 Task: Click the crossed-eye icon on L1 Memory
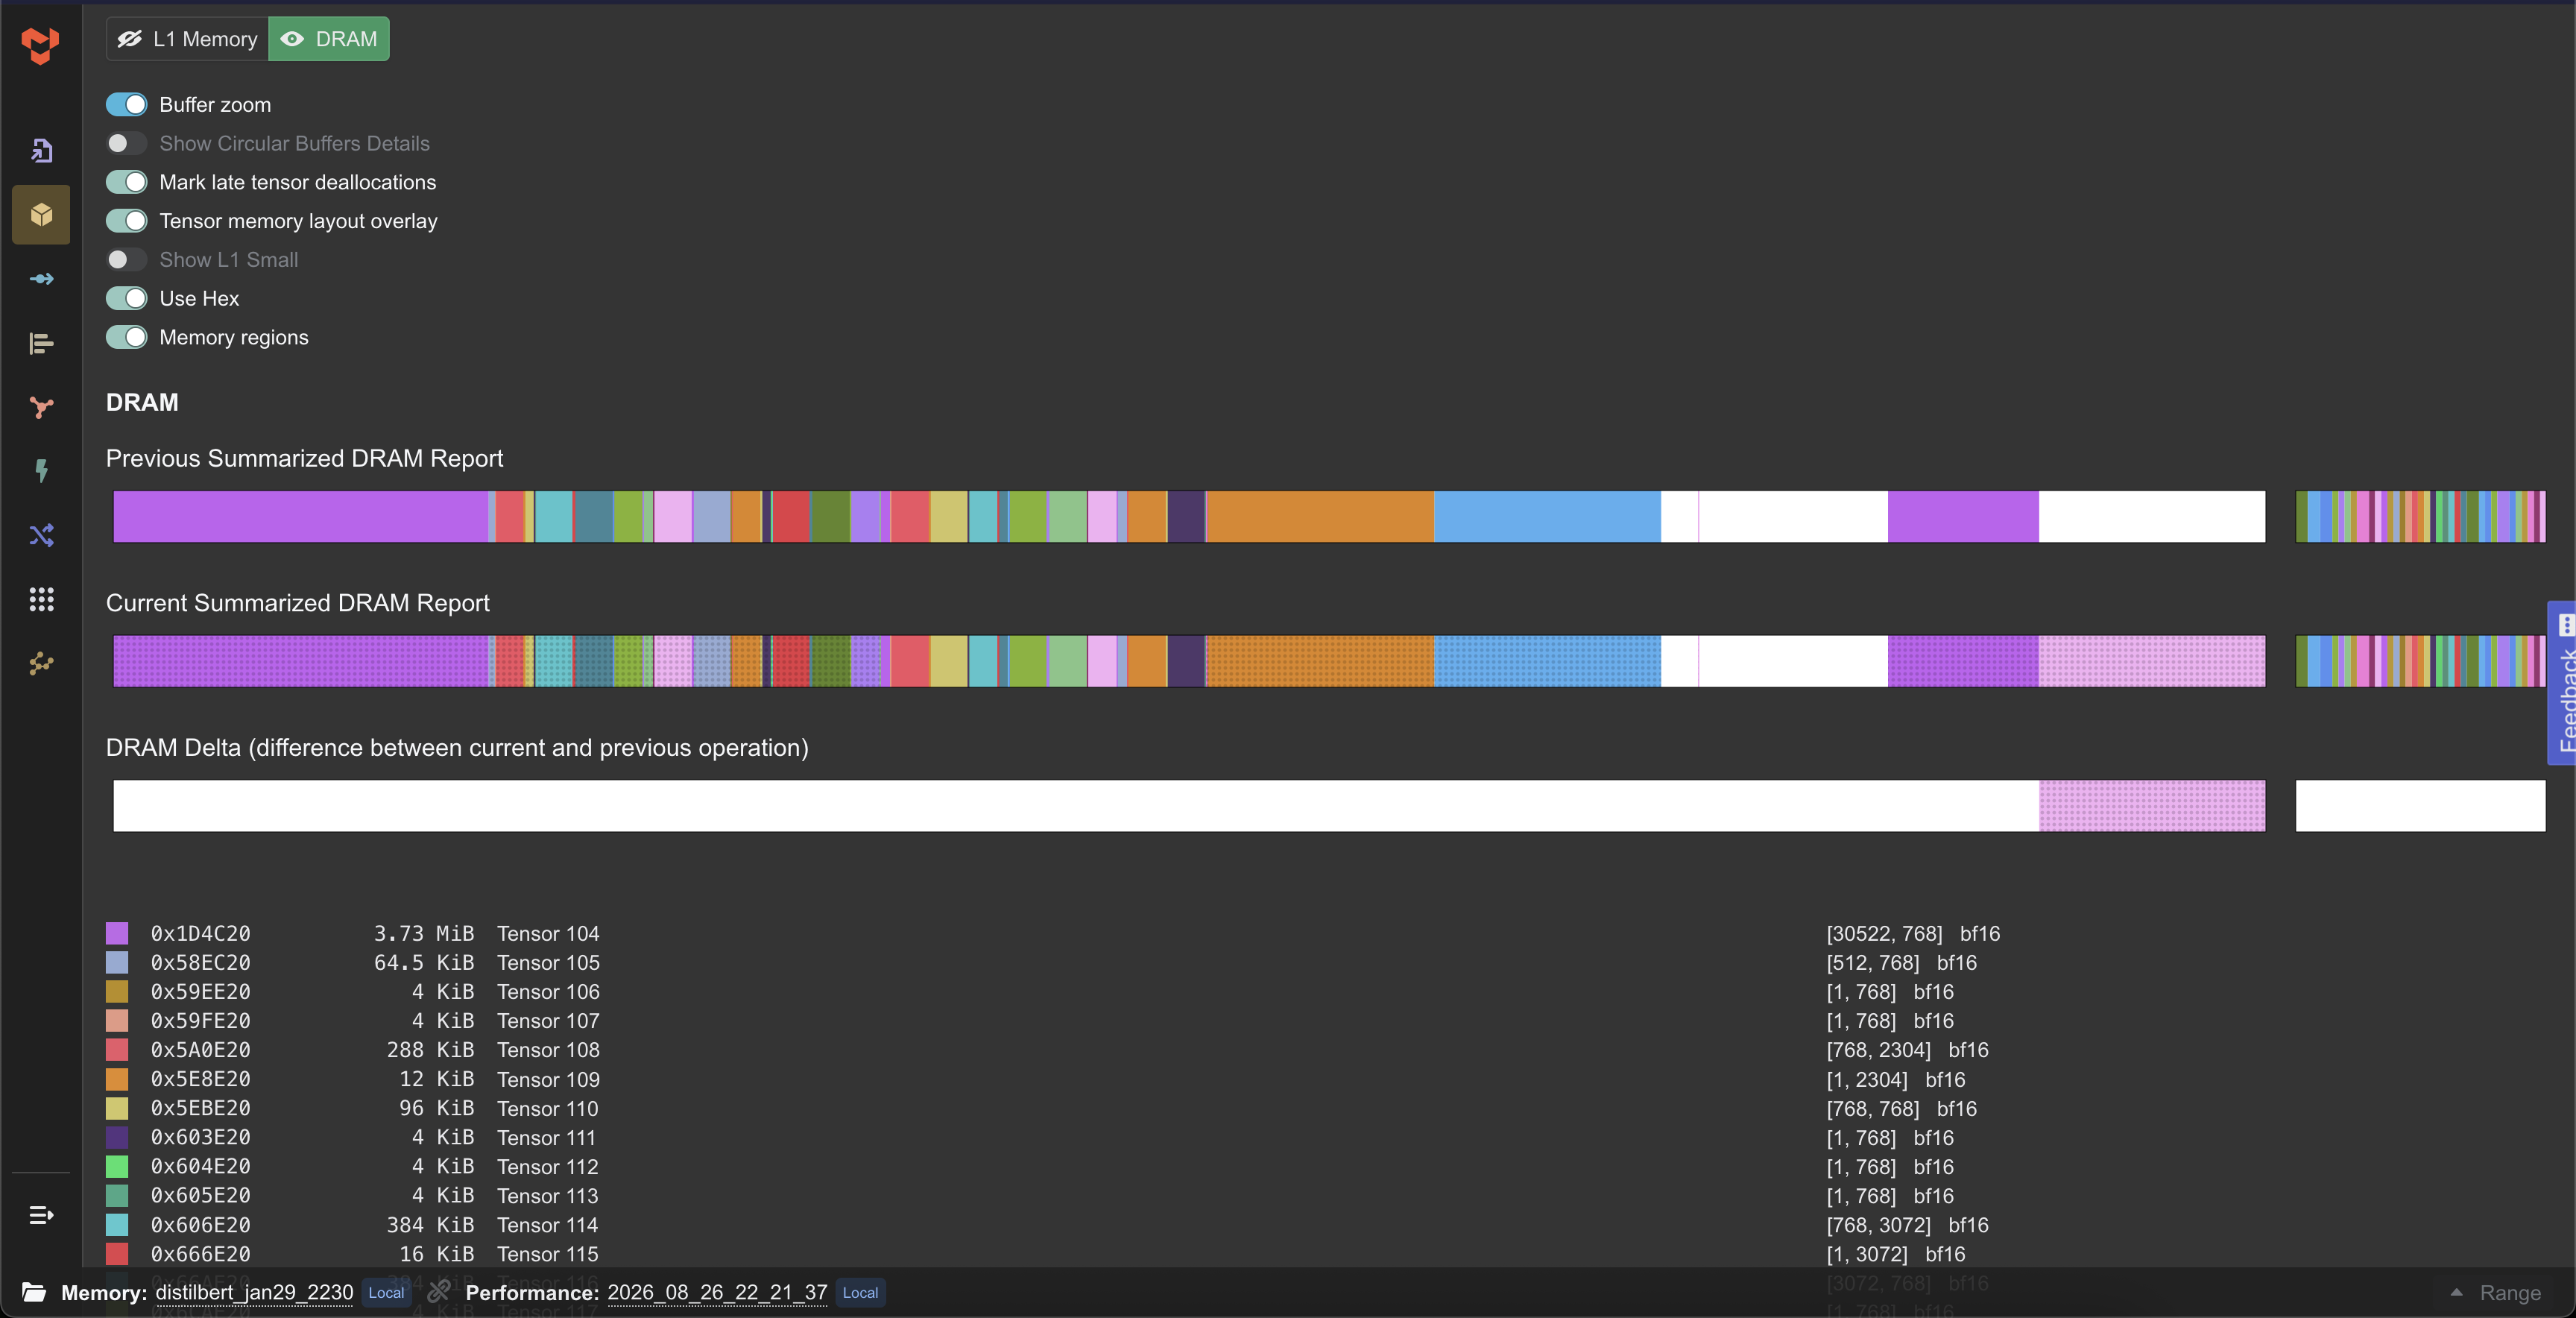pos(130,39)
